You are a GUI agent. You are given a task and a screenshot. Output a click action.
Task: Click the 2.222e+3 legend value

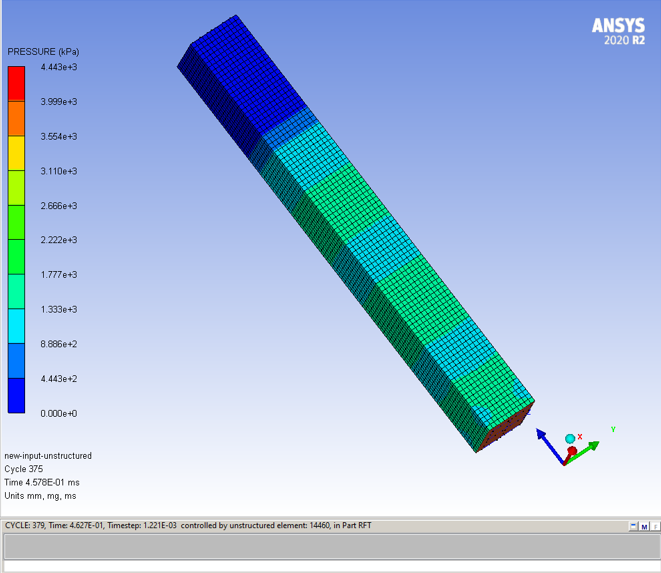point(59,240)
